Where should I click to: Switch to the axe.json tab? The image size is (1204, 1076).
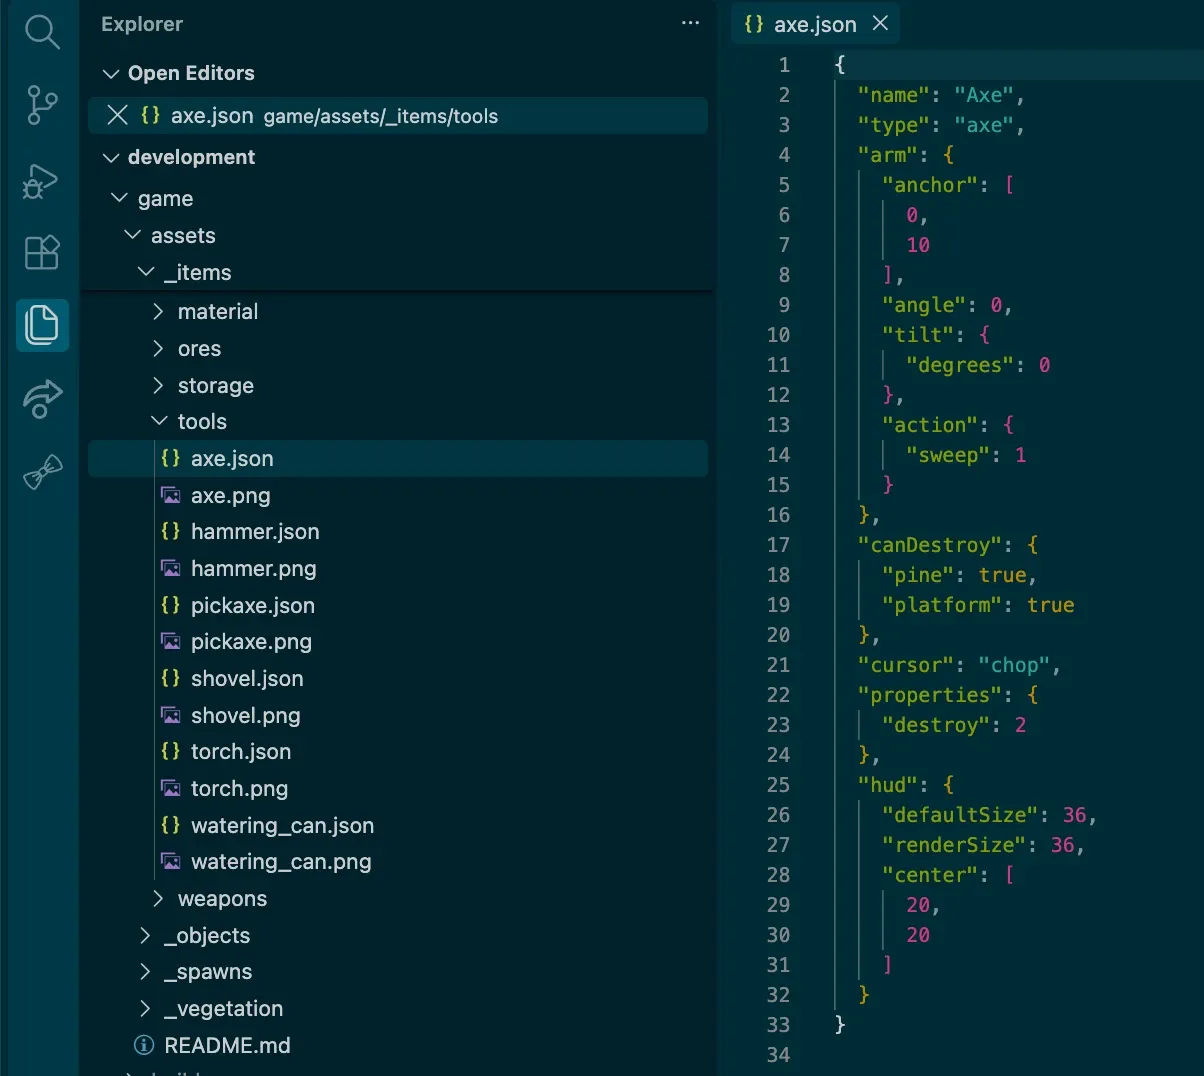pos(815,24)
